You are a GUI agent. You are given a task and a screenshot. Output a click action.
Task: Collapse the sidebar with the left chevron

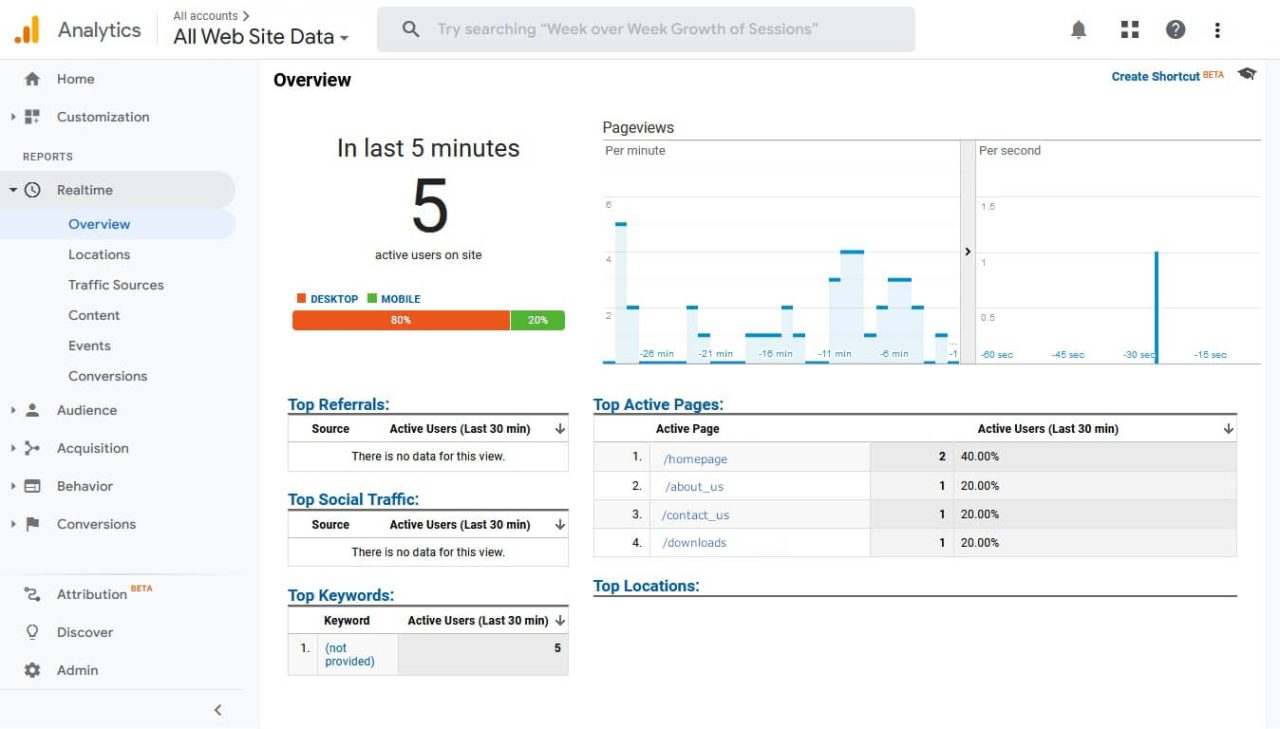(218, 710)
